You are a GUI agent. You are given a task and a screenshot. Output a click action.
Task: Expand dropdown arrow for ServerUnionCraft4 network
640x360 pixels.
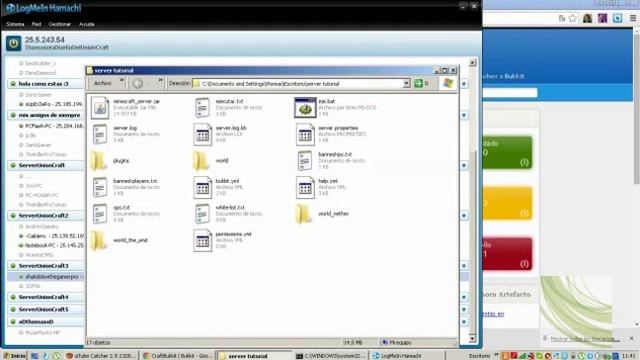[x=464, y=298]
